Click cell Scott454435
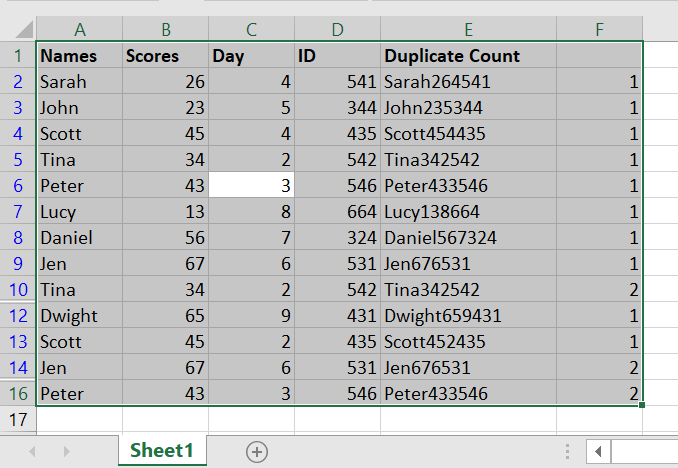The height and width of the screenshot is (468, 678). pos(468,133)
